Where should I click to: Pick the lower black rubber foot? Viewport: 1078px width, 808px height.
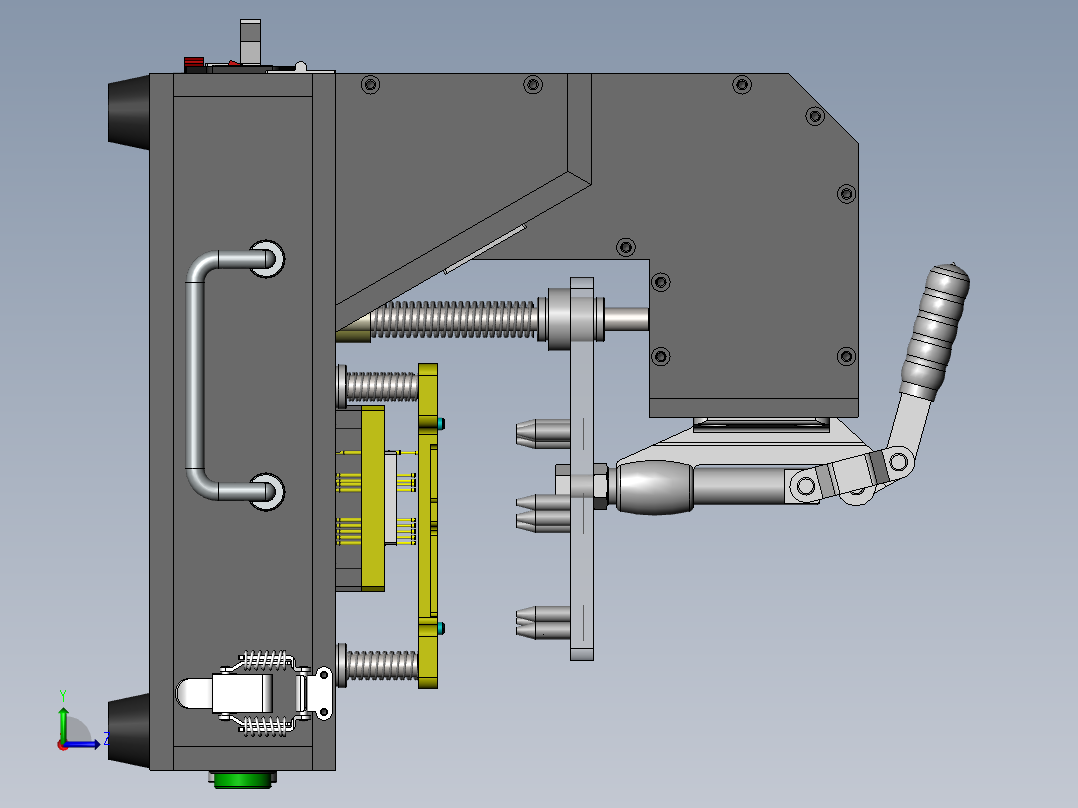(x=129, y=730)
